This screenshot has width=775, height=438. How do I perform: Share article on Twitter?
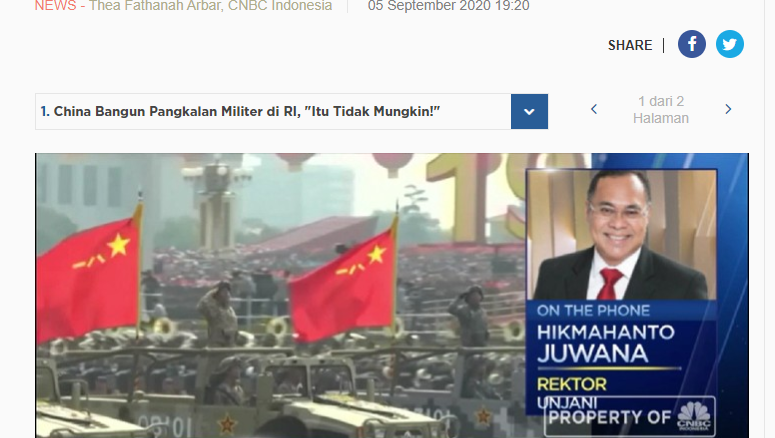point(730,44)
